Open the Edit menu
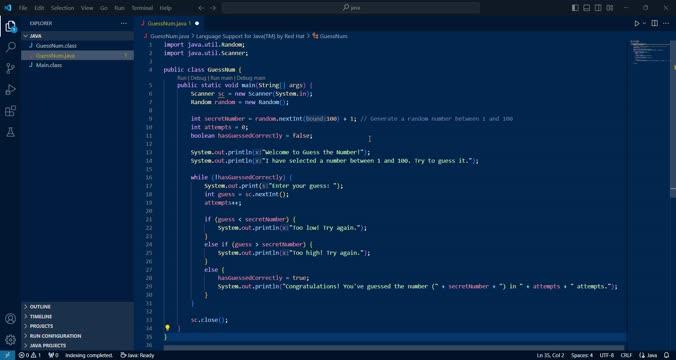 [x=39, y=8]
